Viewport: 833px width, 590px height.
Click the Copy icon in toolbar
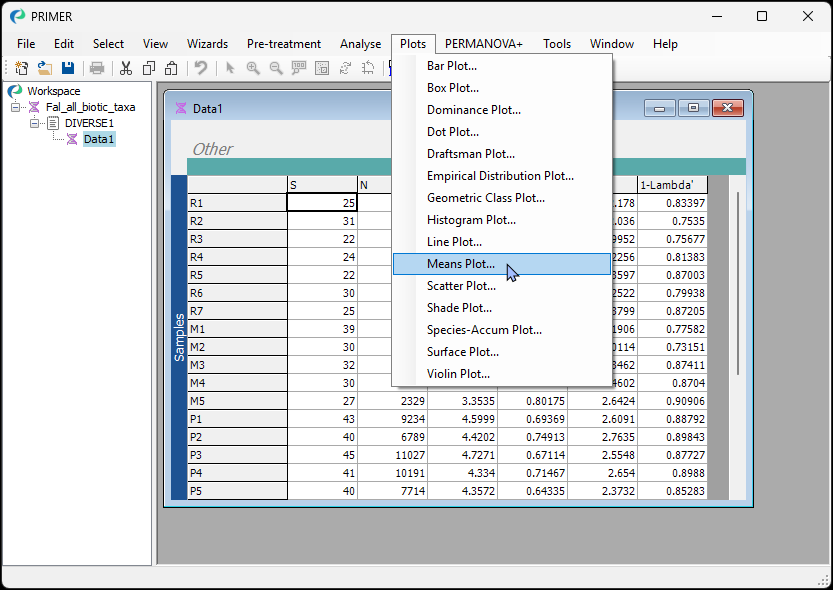pos(149,68)
